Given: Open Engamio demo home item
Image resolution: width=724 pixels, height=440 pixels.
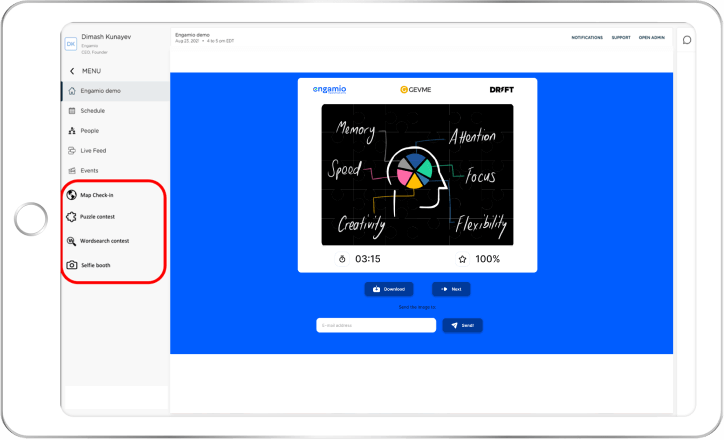Looking at the screenshot, I should (100, 91).
